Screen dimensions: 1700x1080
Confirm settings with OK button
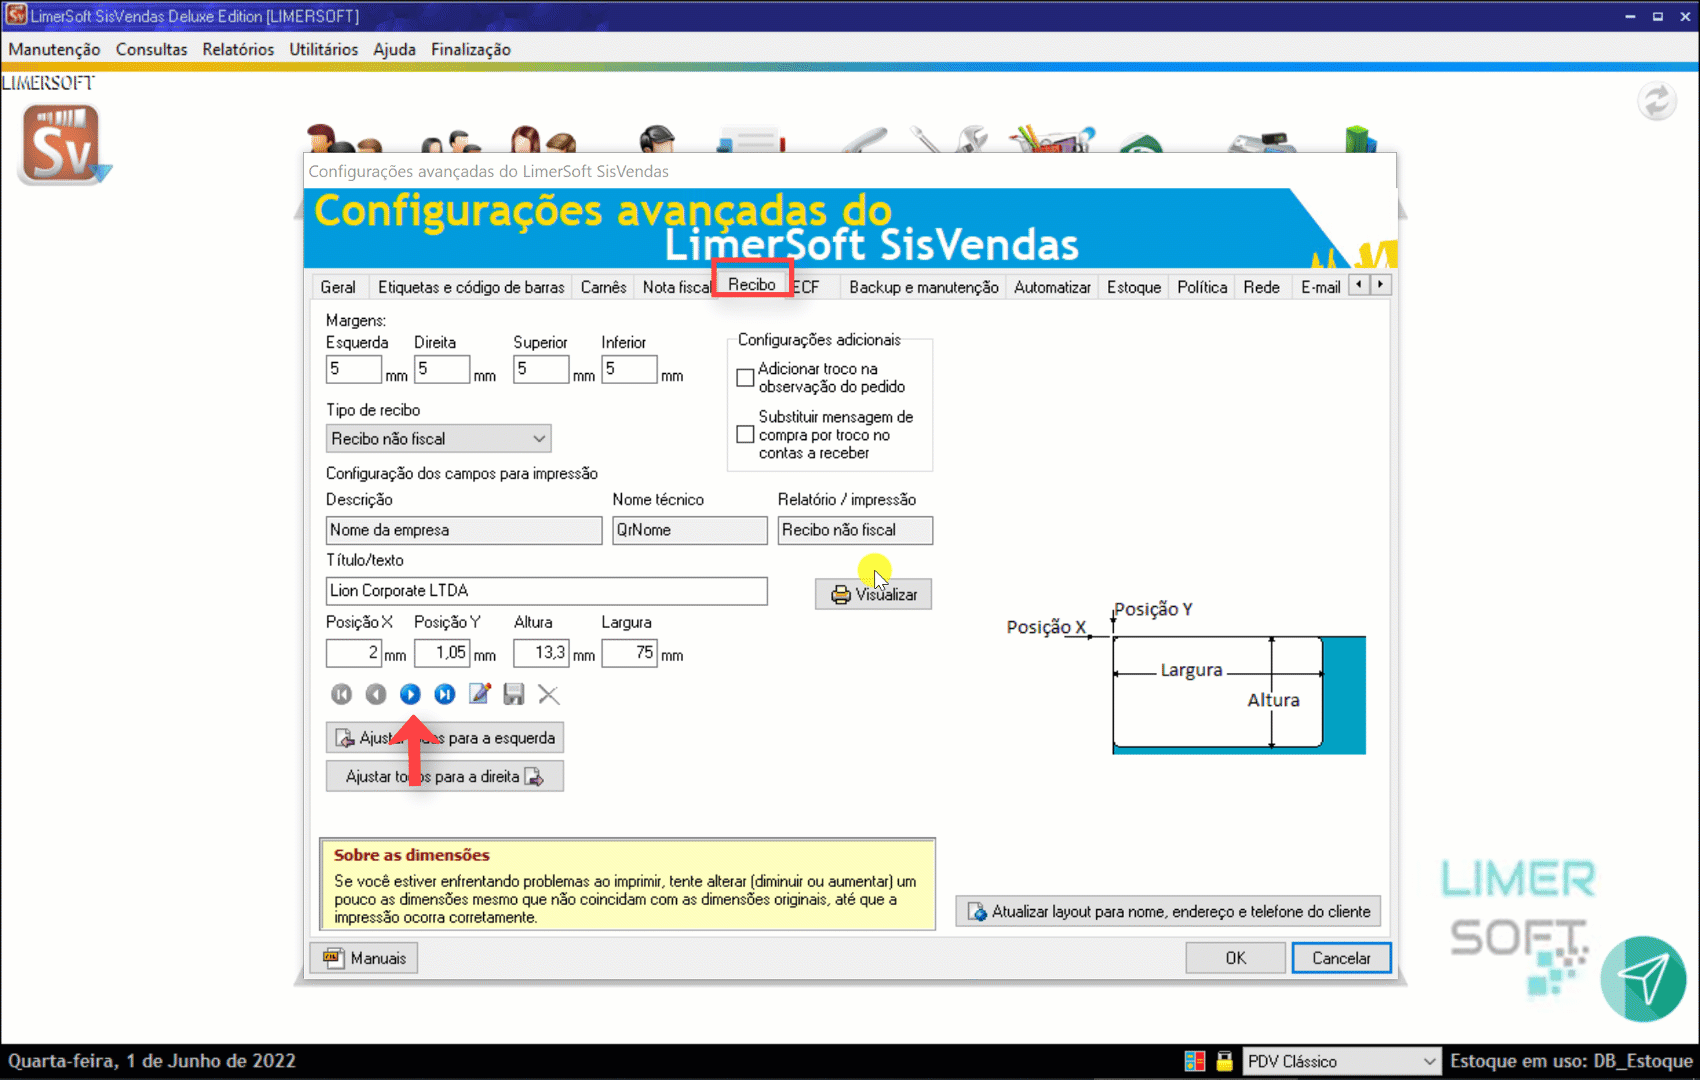point(1236,958)
